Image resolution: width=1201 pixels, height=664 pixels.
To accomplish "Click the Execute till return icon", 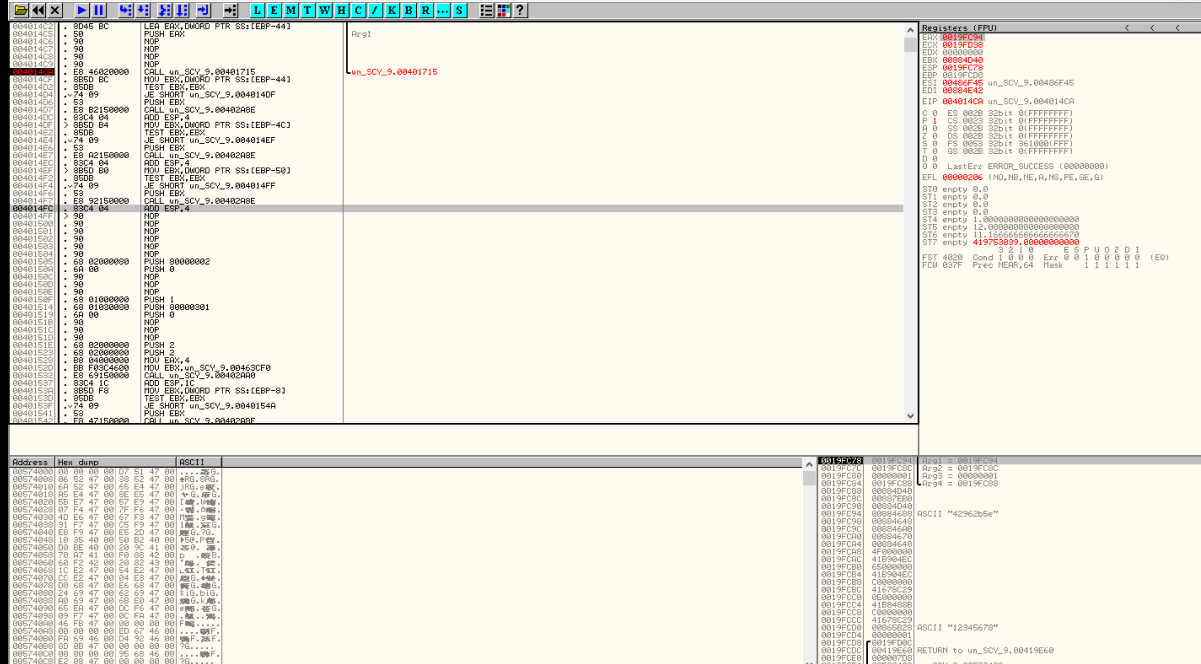I will [202, 10].
